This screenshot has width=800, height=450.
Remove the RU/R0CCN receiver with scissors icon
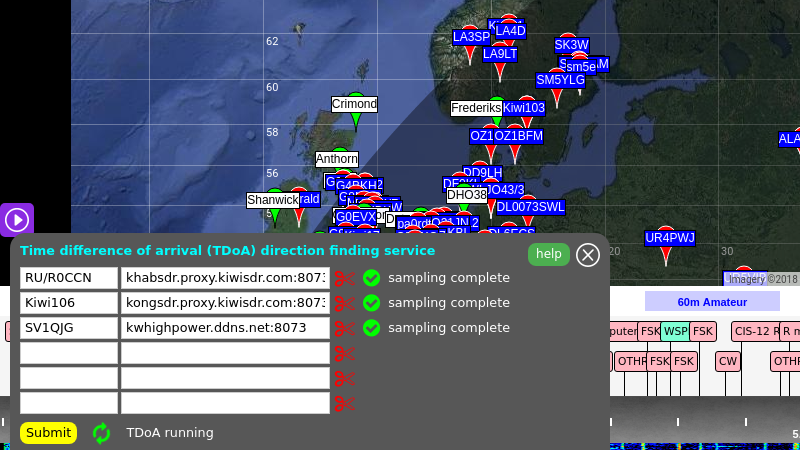click(x=345, y=278)
